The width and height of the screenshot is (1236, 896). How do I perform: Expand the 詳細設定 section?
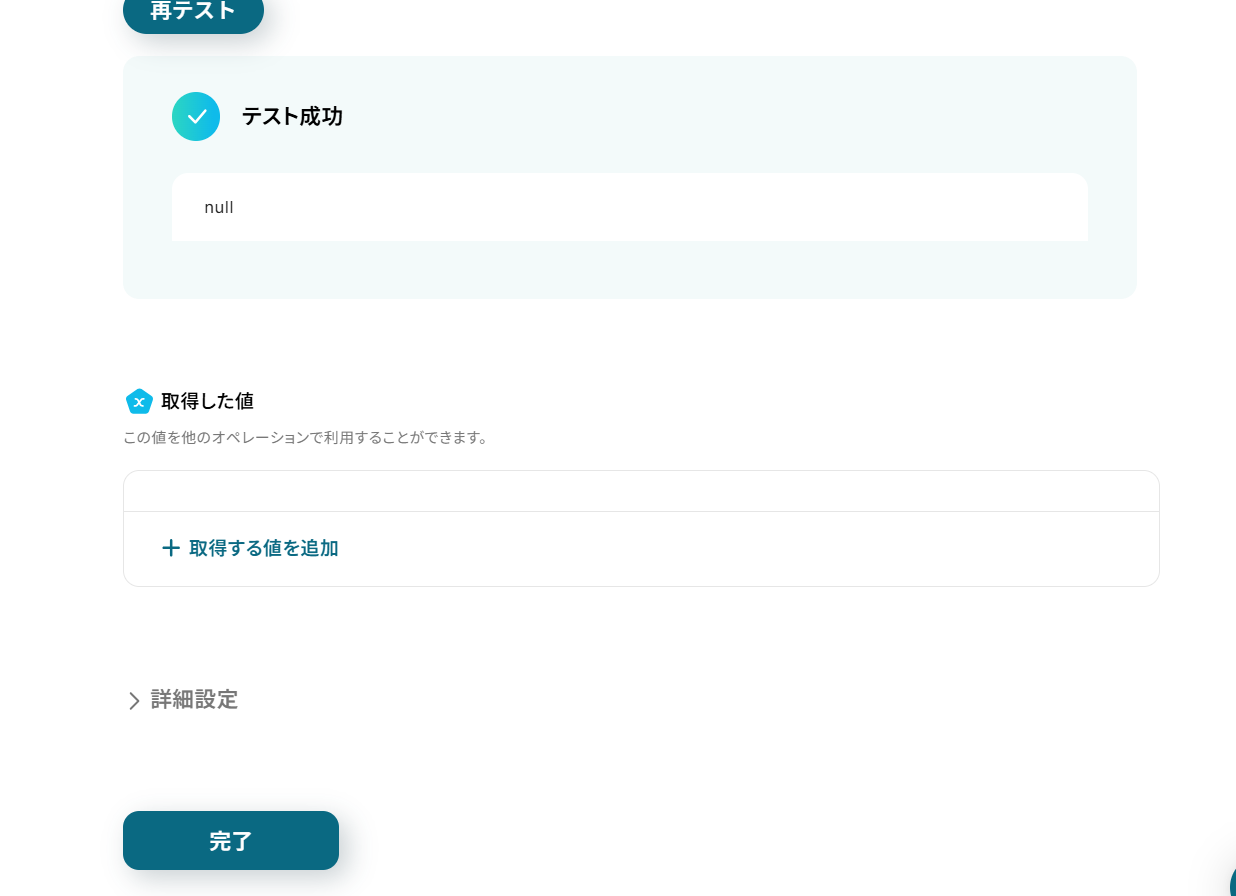182,700
